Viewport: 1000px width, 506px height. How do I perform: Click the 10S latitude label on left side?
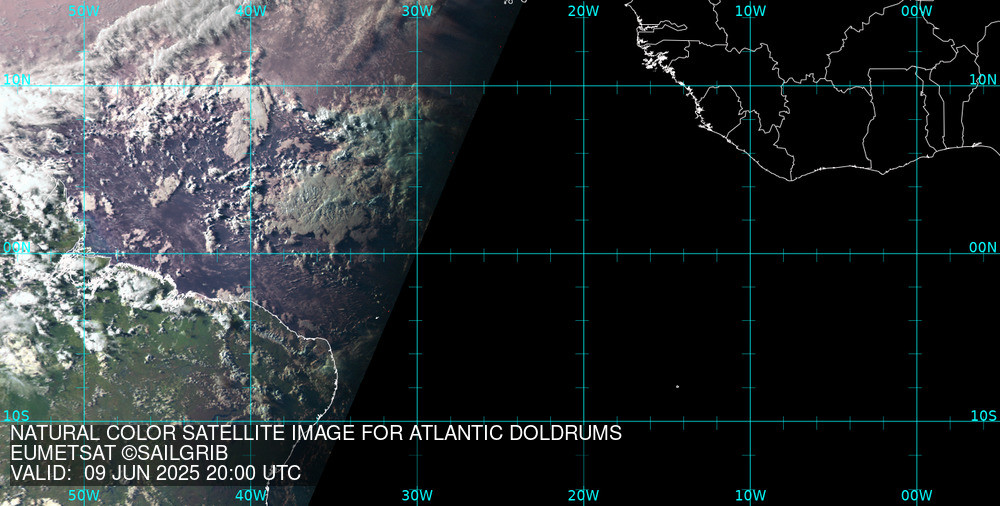(x=17, y=416)
